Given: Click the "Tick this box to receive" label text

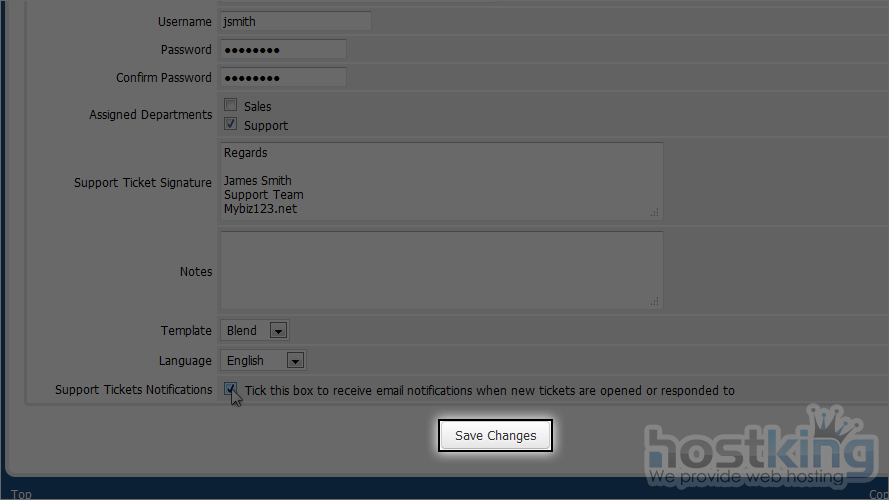Looking at the screenshot, I should pos(489,390).
